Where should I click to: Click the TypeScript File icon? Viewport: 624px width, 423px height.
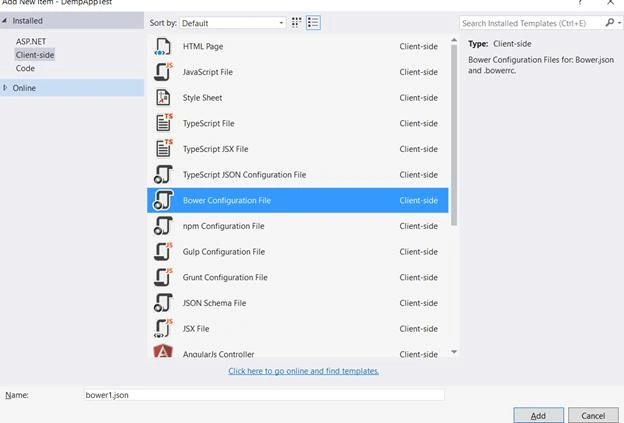pos(164,123)
